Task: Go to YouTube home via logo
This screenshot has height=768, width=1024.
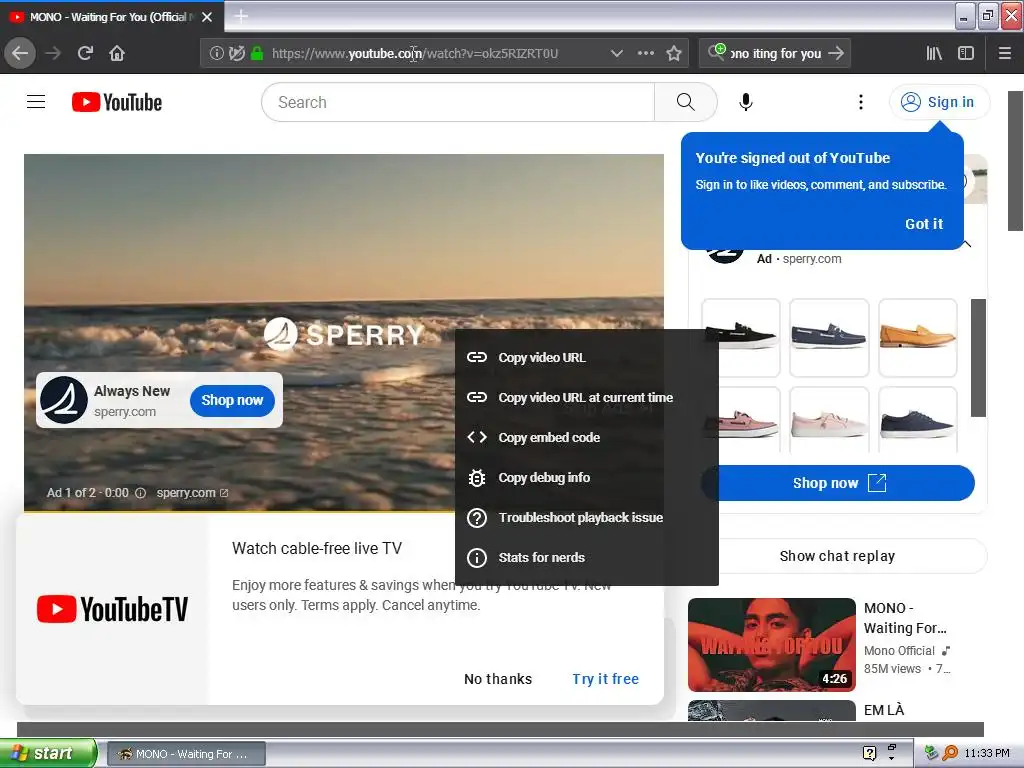Action: tap(117, 102)
